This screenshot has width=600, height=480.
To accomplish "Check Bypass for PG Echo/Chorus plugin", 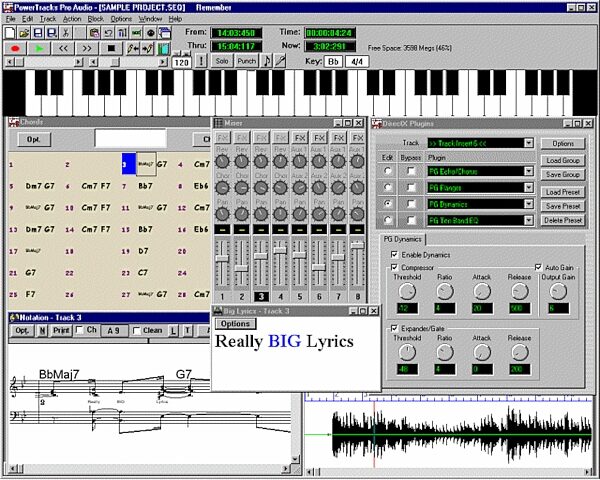I will click(411, 171).
